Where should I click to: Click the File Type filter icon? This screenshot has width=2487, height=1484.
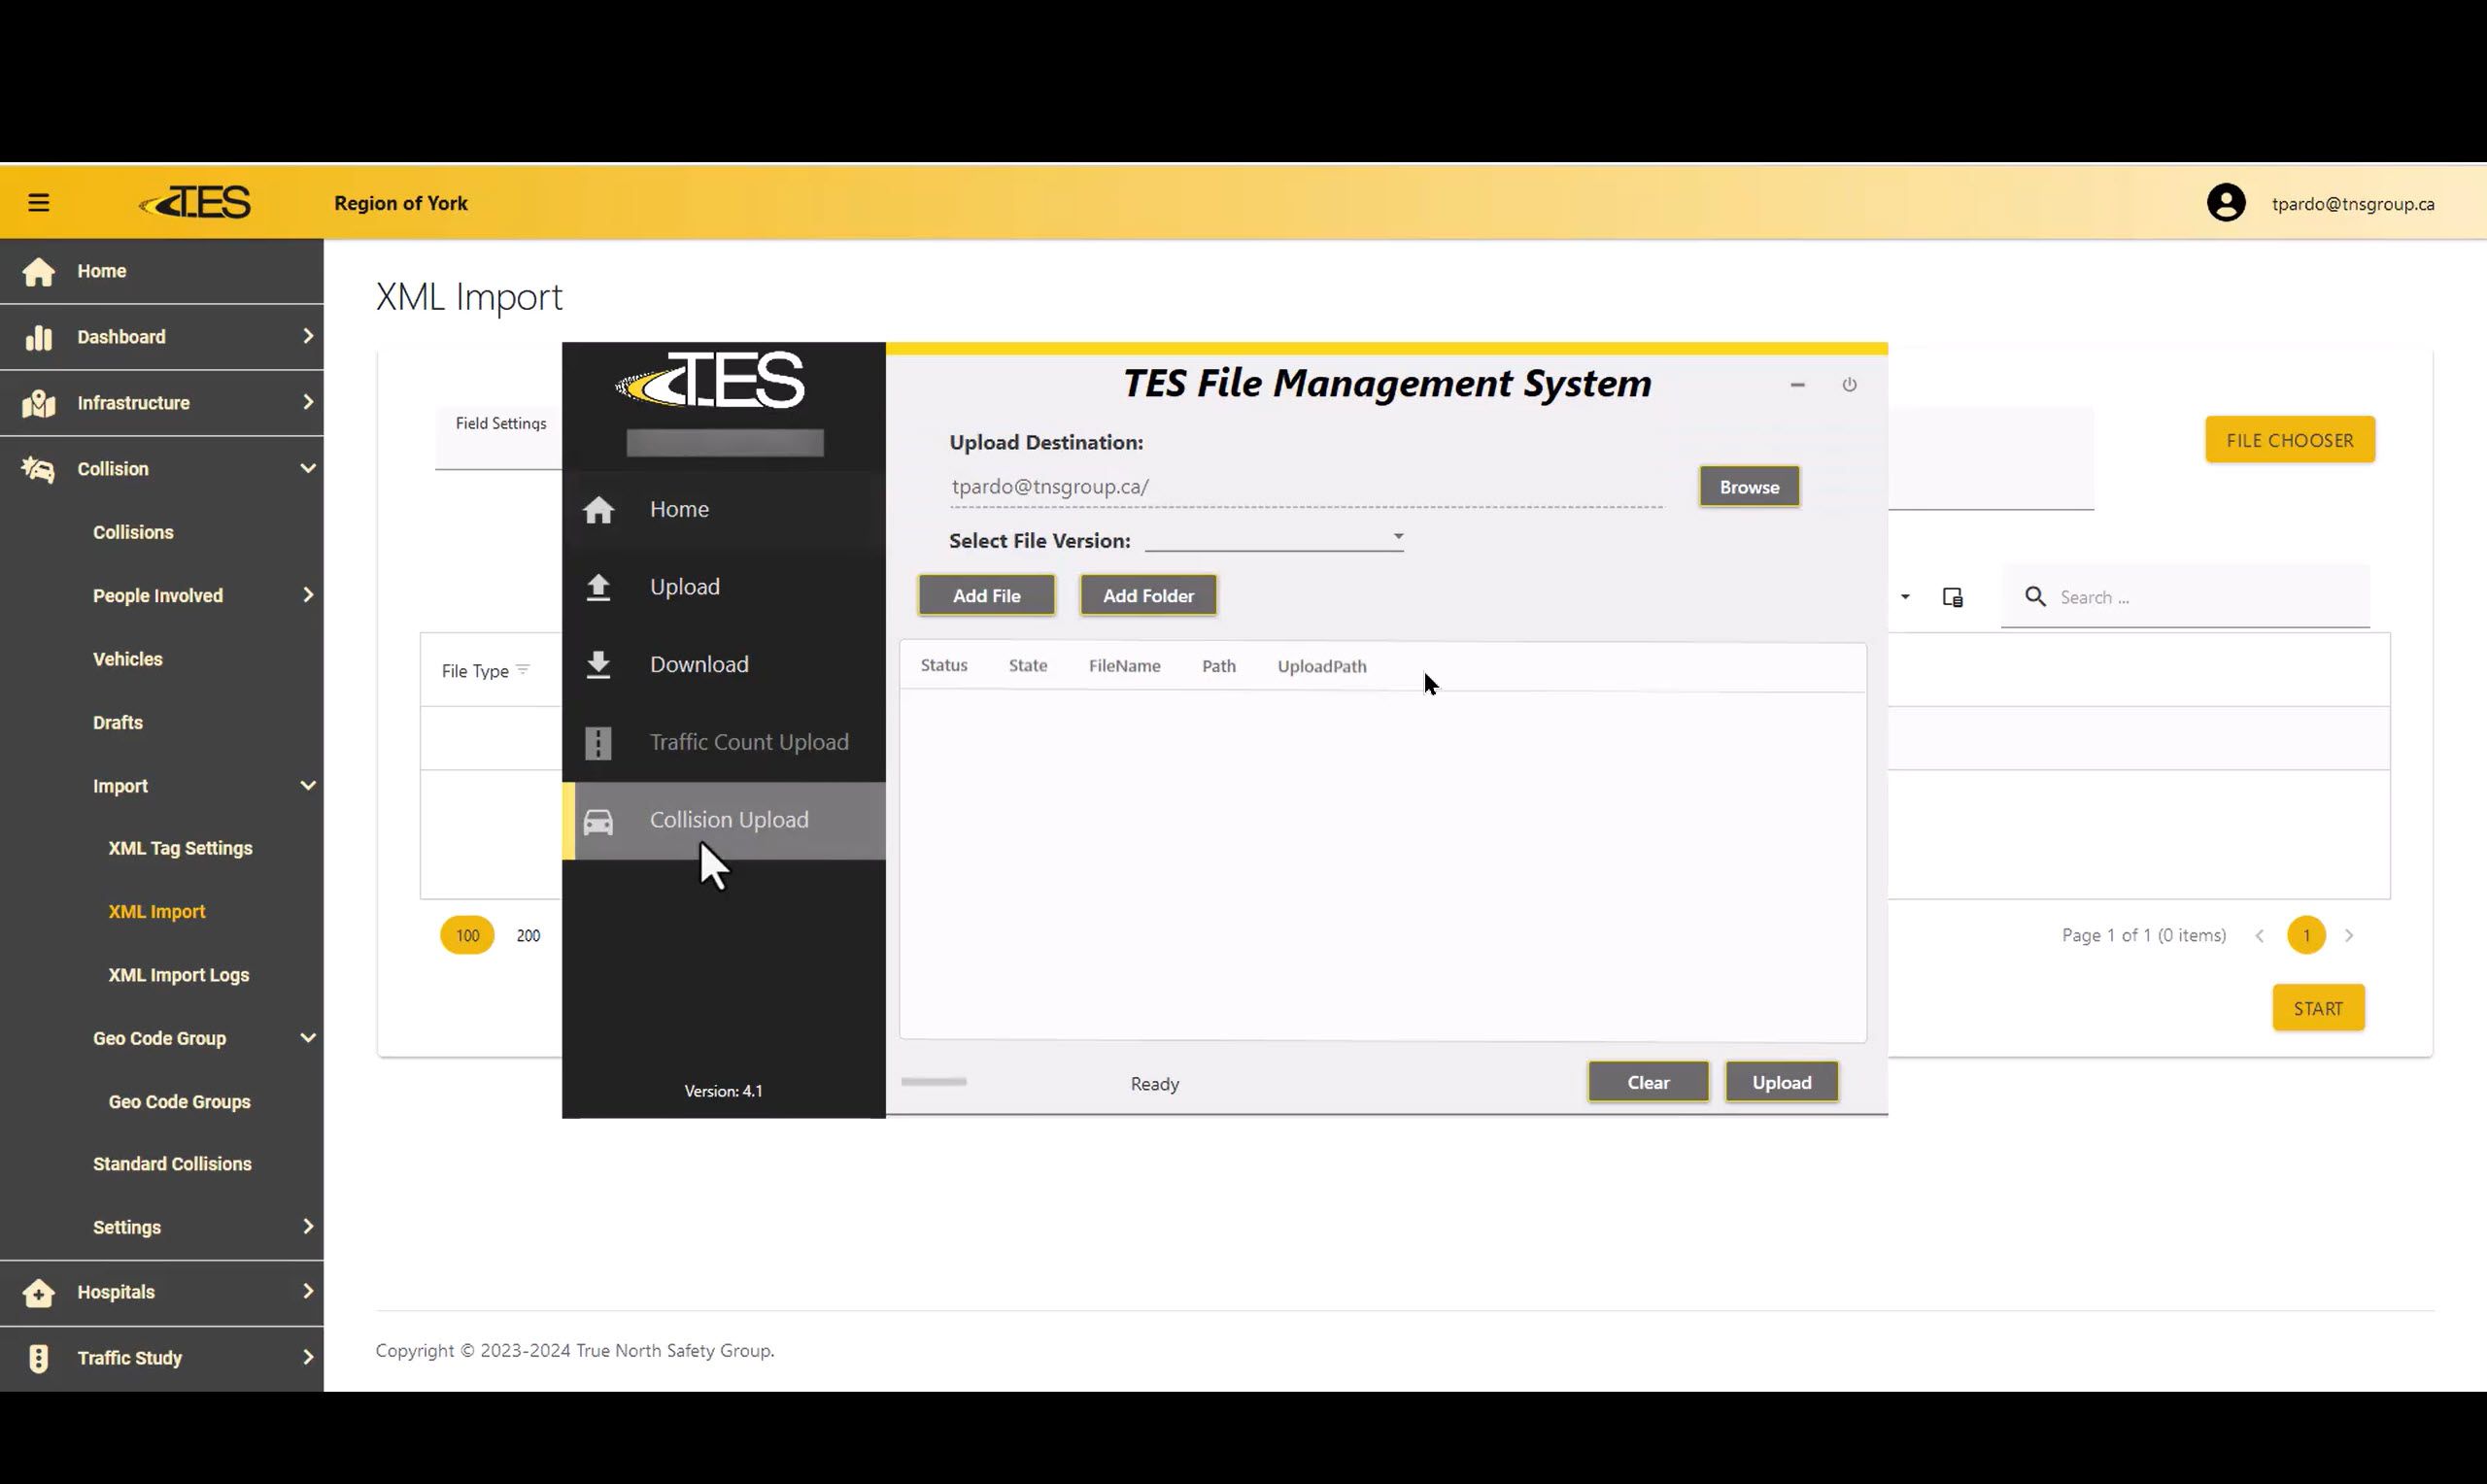point(523,670)
